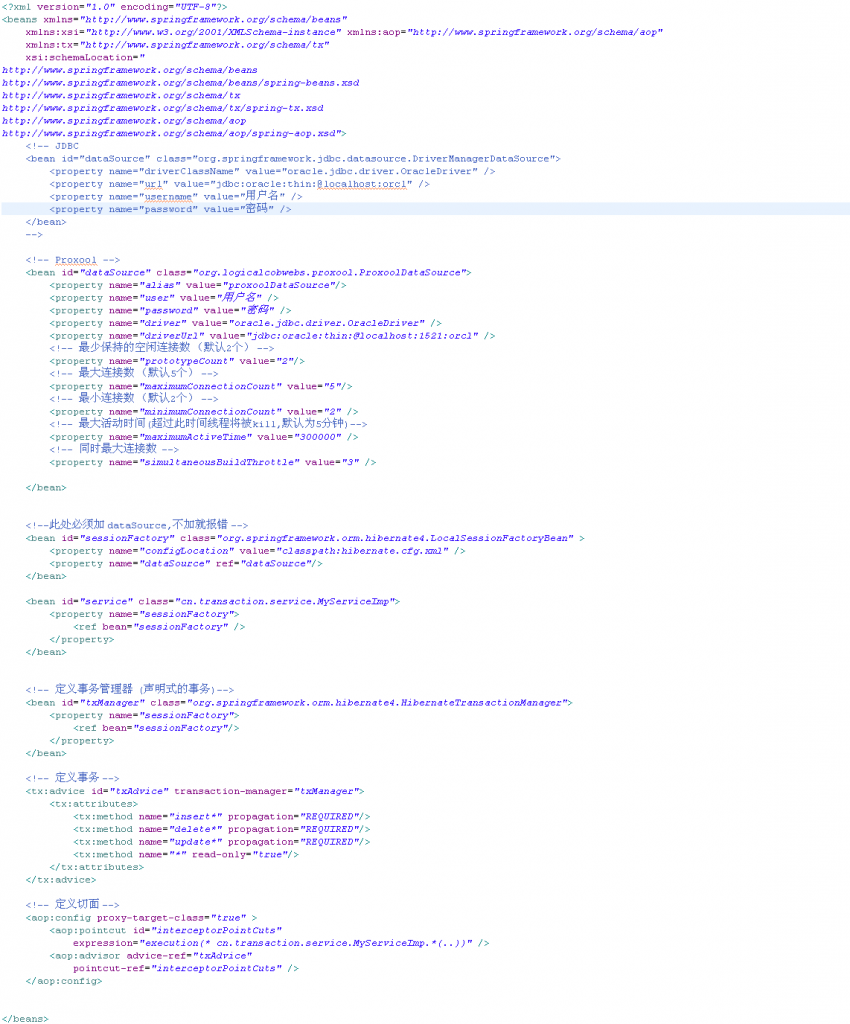Click the tx:method read-only true line
The image size is (850, 1024).
point(186,854)
